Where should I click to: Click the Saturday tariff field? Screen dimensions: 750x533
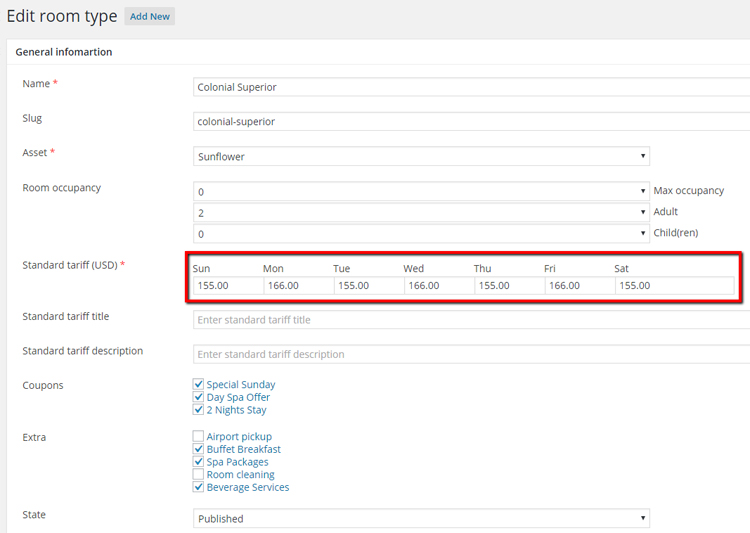(673, 285)
